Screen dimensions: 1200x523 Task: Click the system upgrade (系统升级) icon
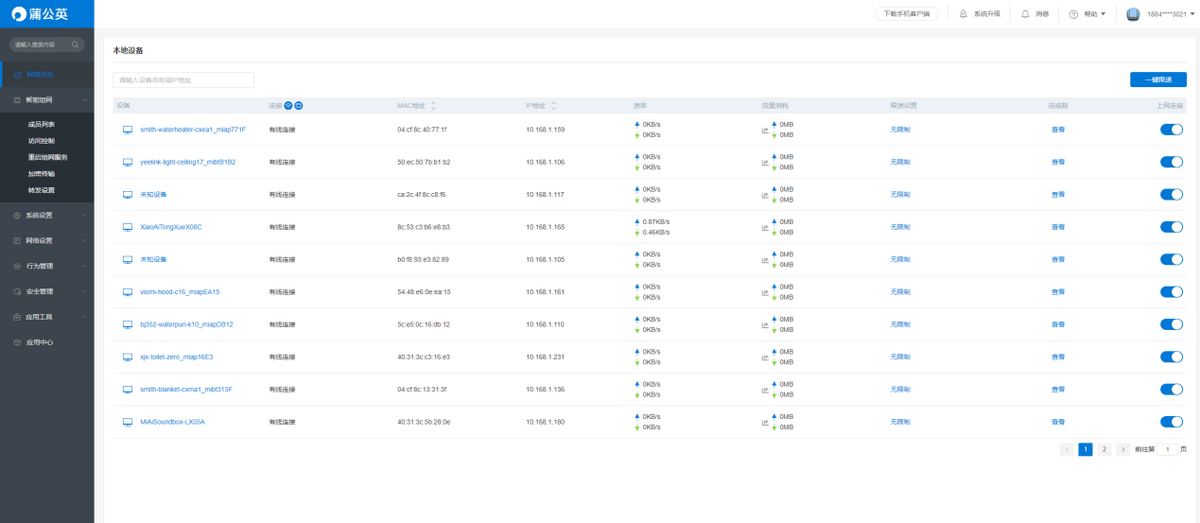[963, 14]
